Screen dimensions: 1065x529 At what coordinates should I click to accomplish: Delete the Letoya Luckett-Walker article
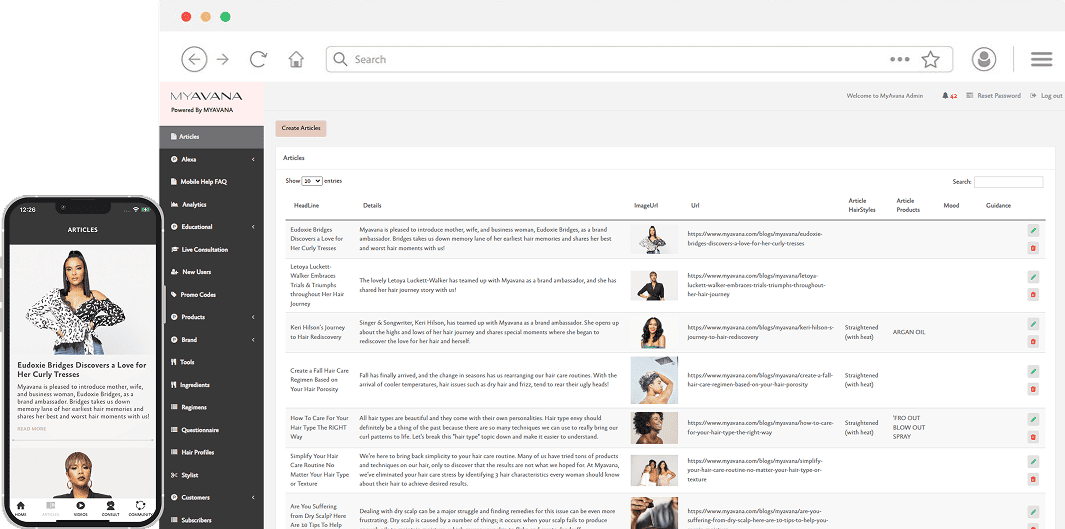point(1033,295)
